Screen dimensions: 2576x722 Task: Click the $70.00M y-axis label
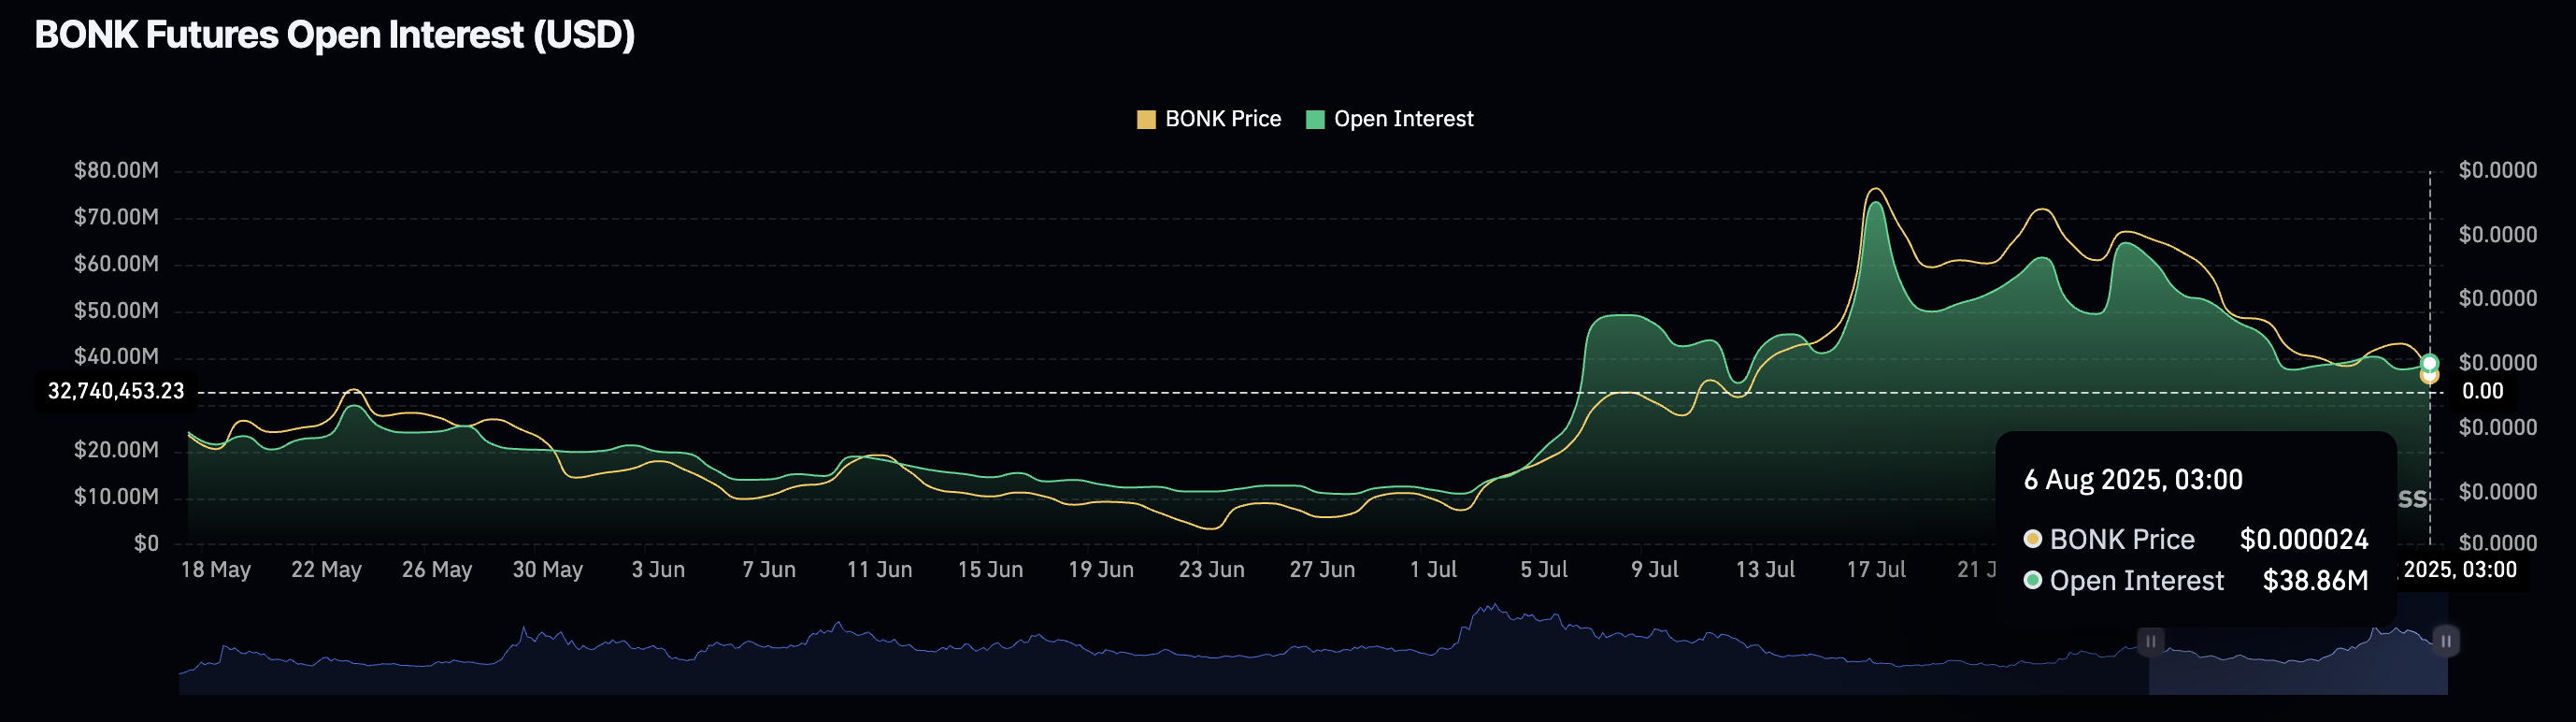pyautogui.click(x=116, y=218)
